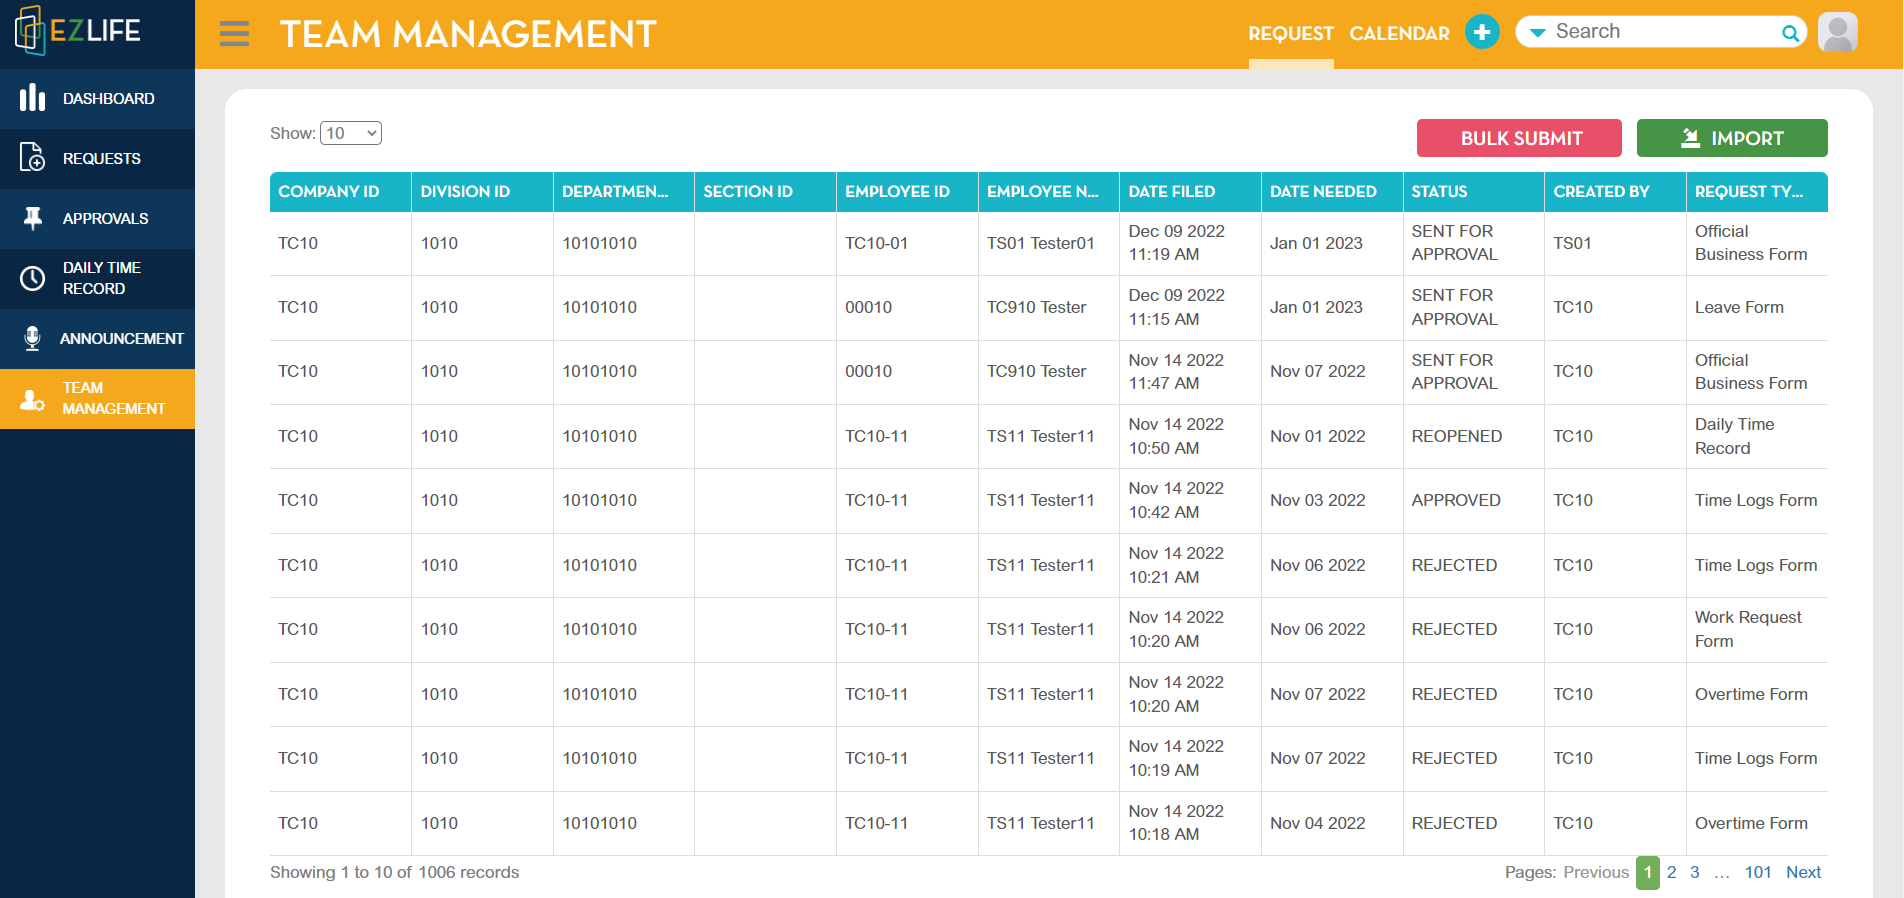Click the Daily Time Record clock icon
Viewport: 1904px width, 898px height.
[32, 278]
